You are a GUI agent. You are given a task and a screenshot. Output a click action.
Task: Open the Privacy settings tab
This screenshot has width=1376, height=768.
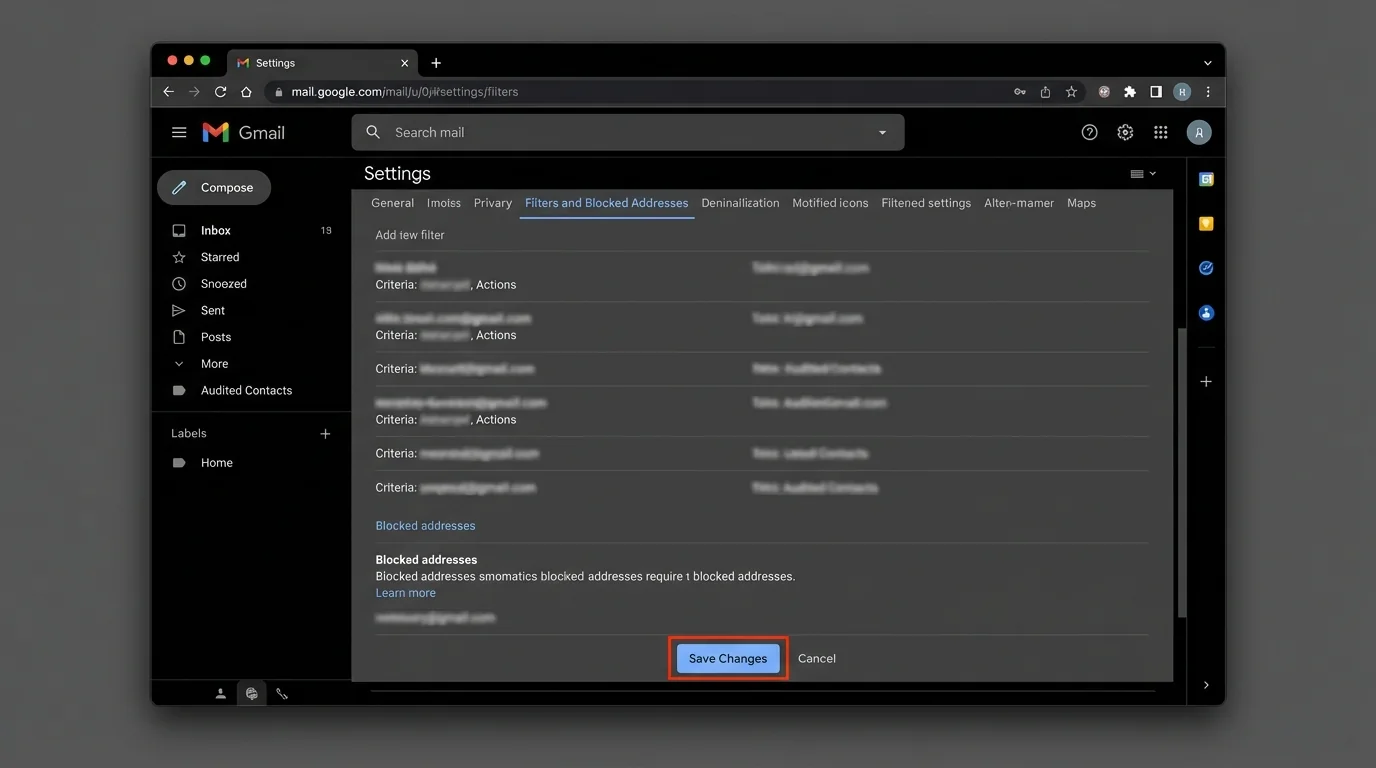(x=492, y=202)
